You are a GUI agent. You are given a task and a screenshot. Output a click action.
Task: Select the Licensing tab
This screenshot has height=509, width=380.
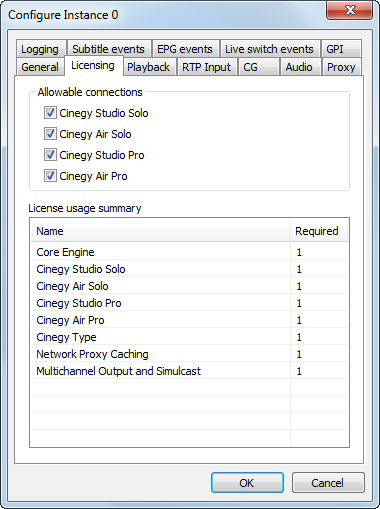[93, 65]
